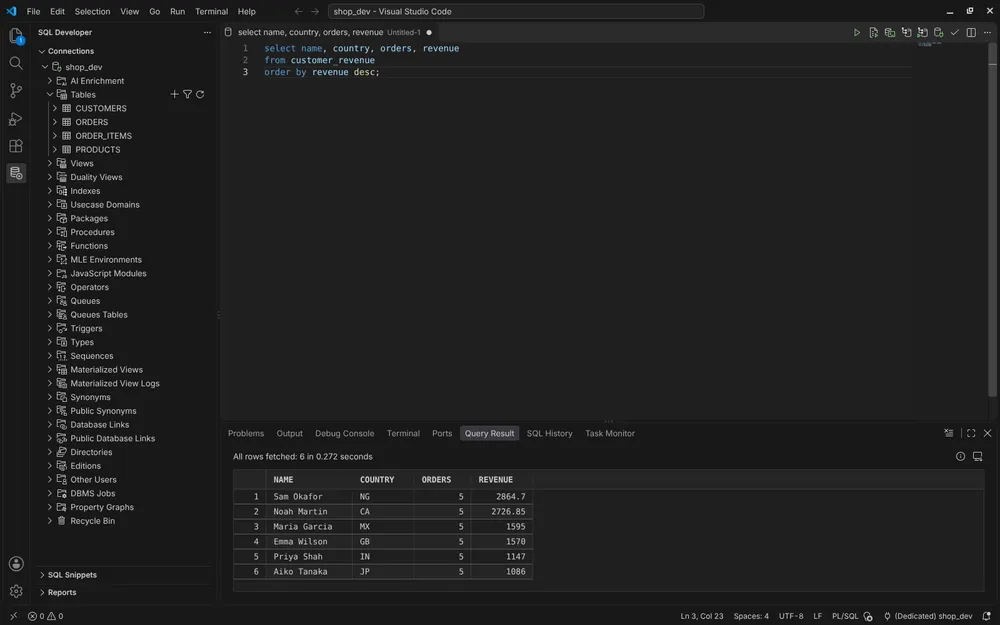Filter the Tables node
Screen dimensions: 1000x625
pos(188,94)
